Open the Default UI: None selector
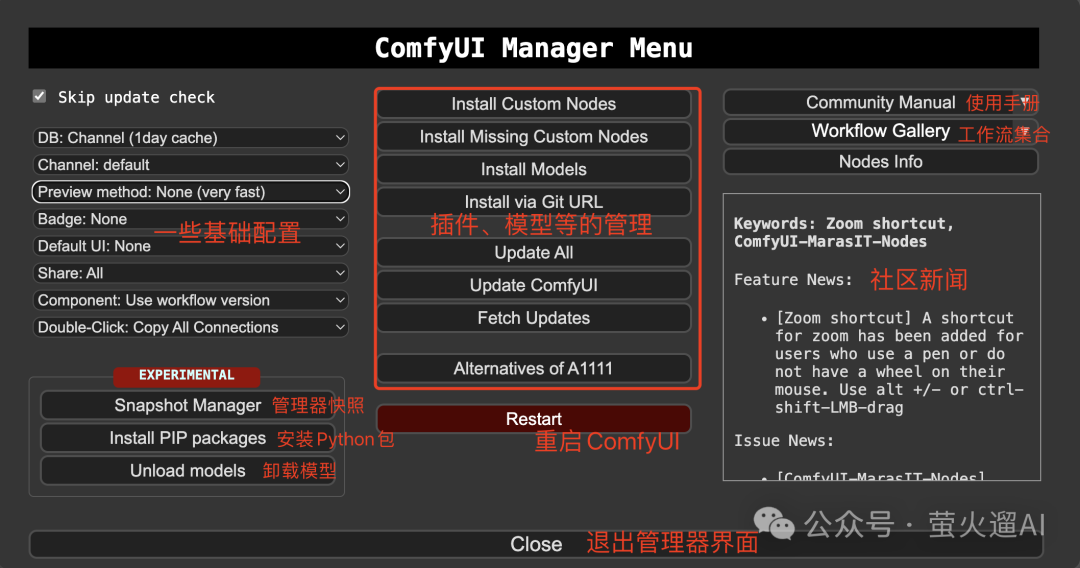The image size is (1080, 568). coord(190,246)
